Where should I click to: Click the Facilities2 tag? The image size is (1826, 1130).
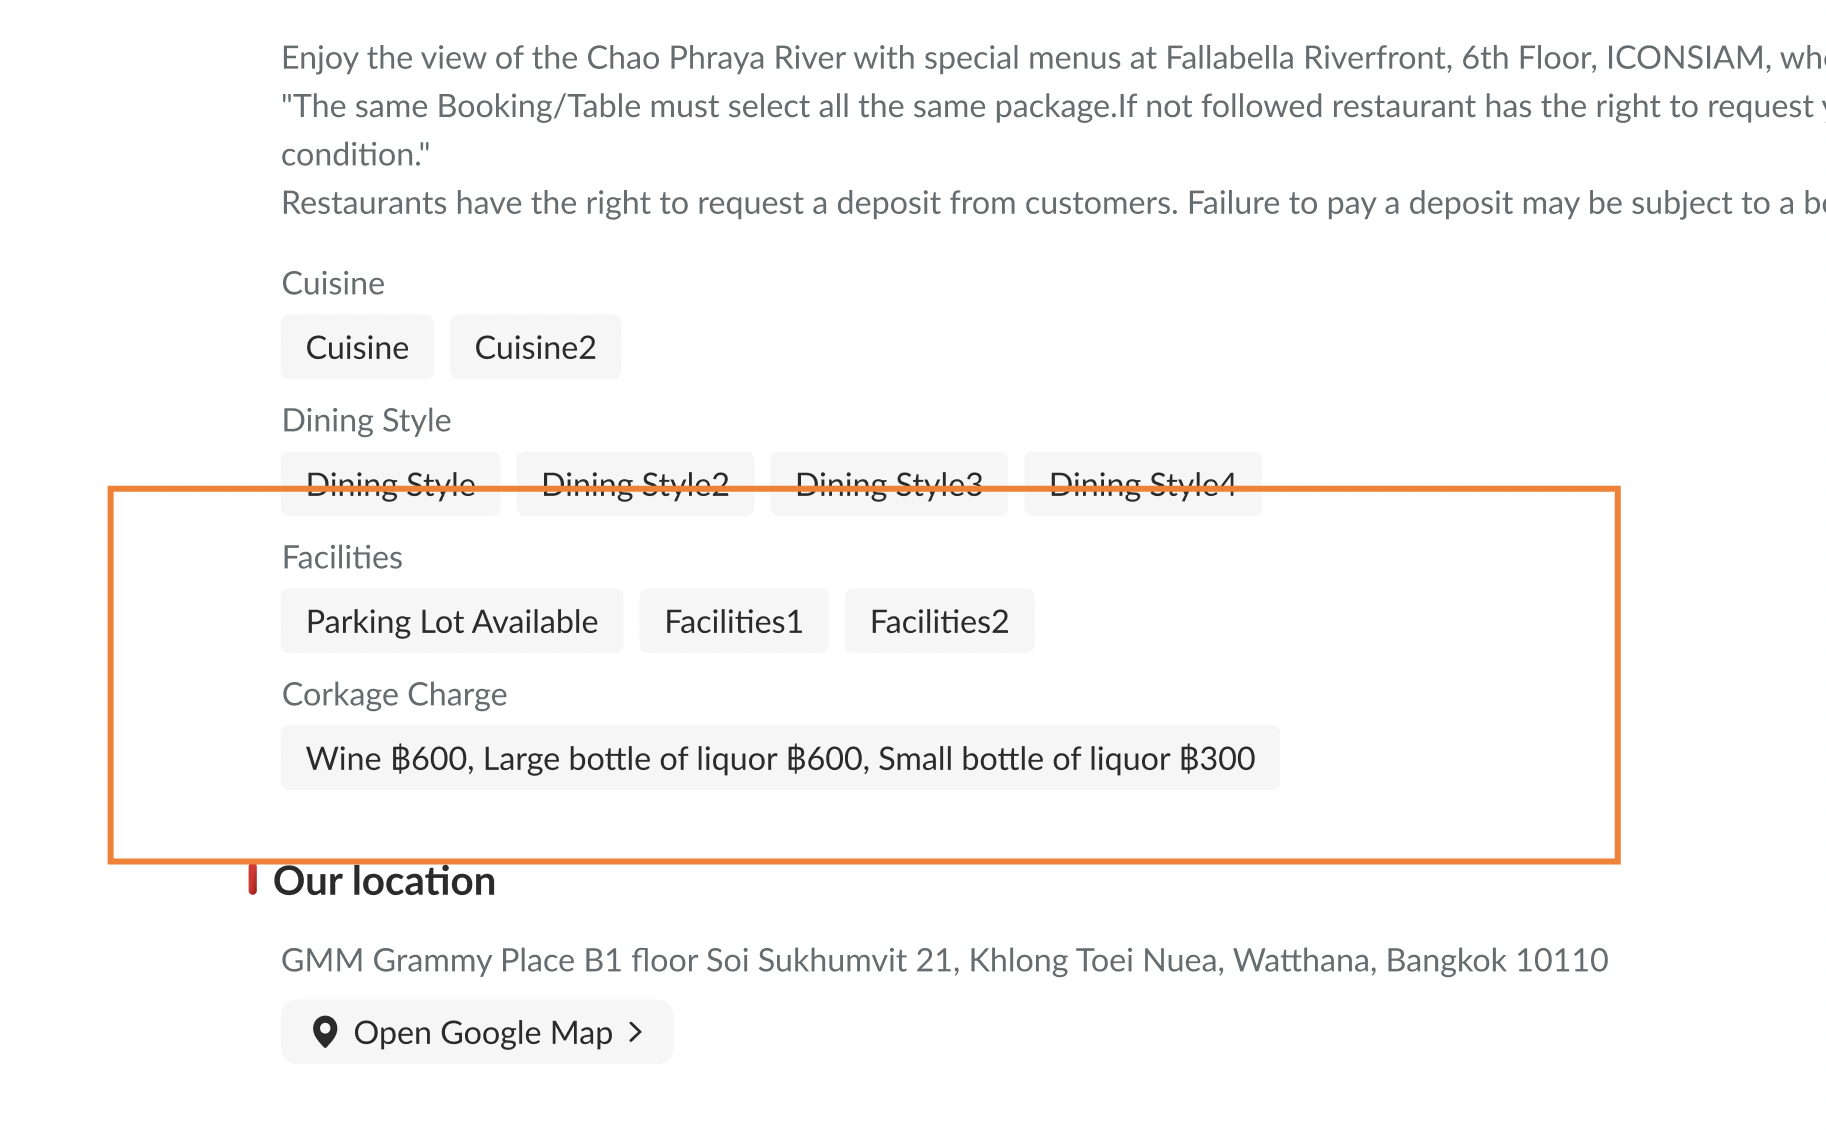point(939,621)
